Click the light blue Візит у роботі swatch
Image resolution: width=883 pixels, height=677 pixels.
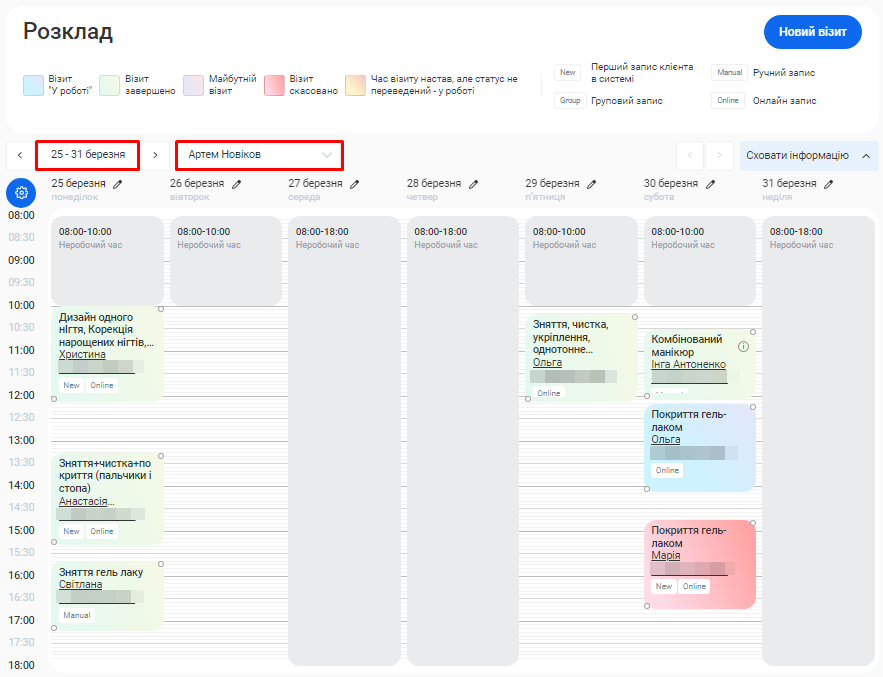(33, 85)
